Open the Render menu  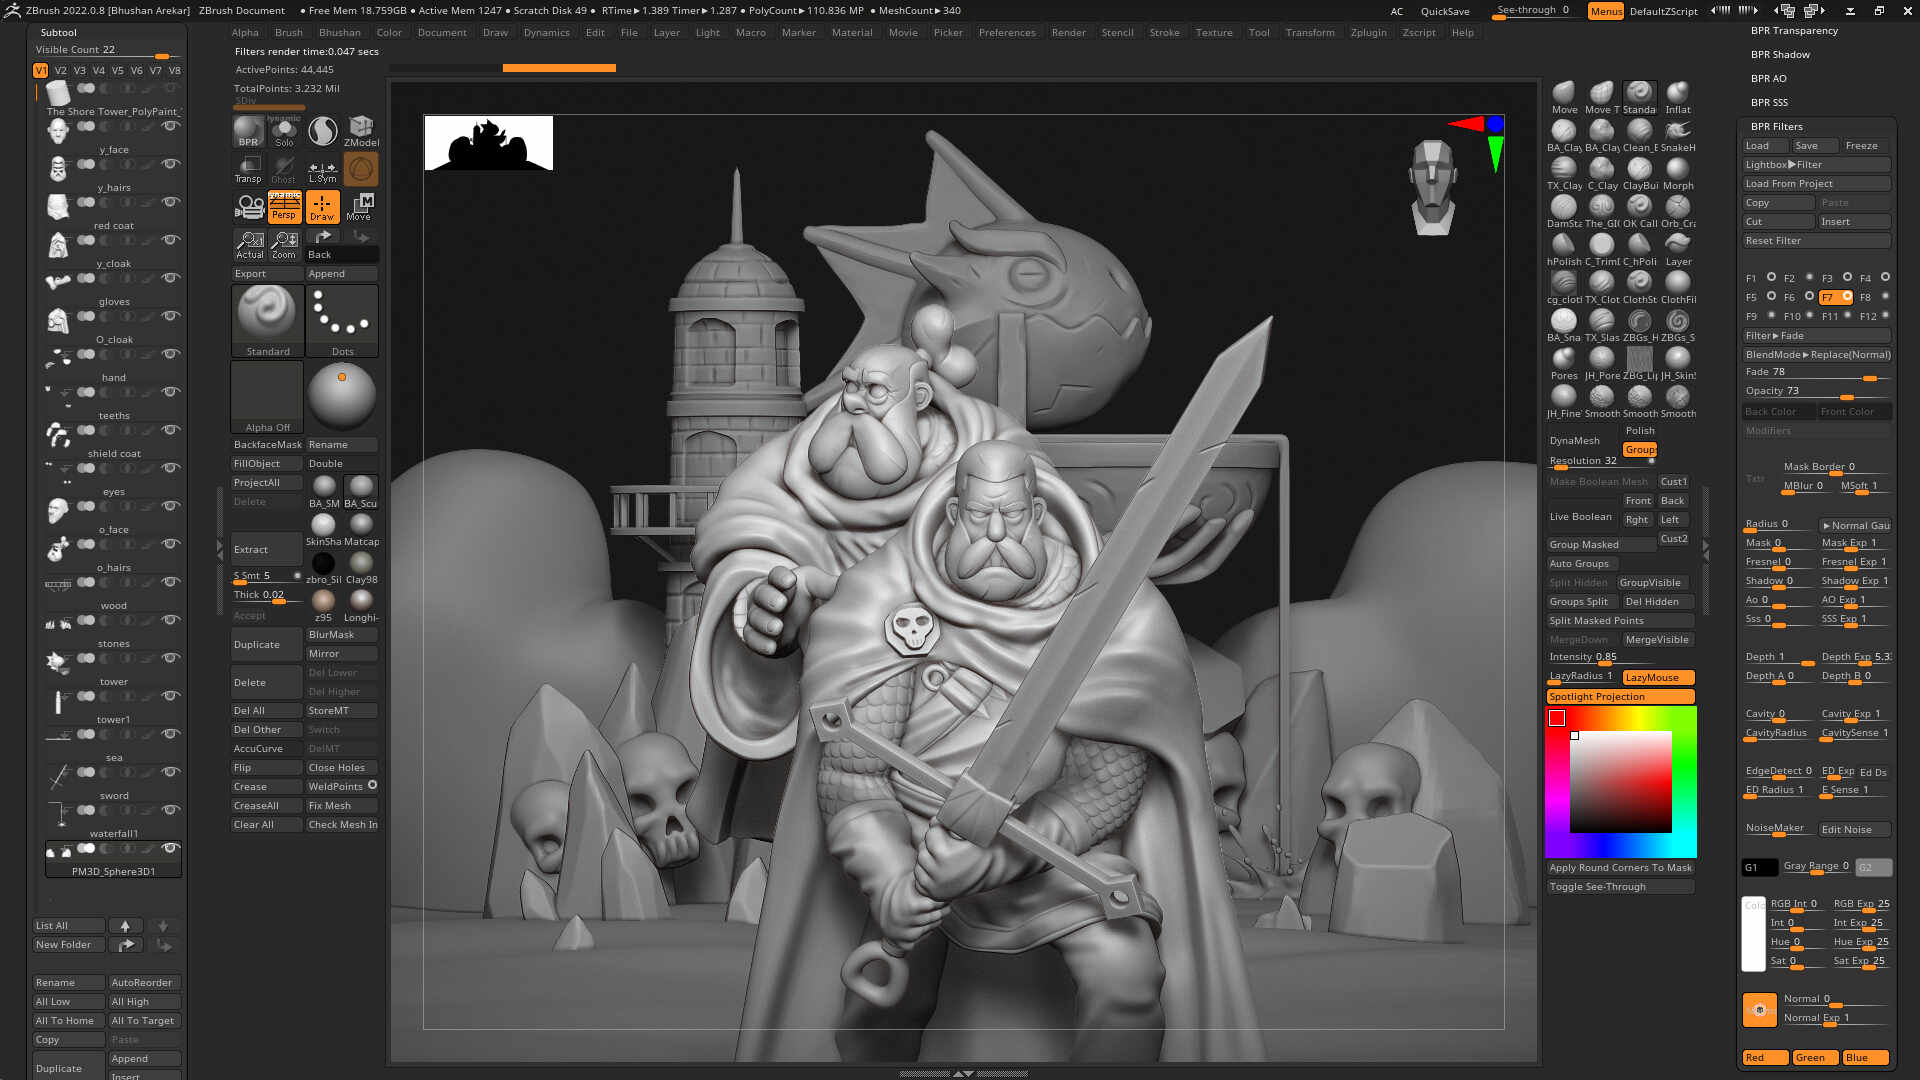(x=1068, y=32)
